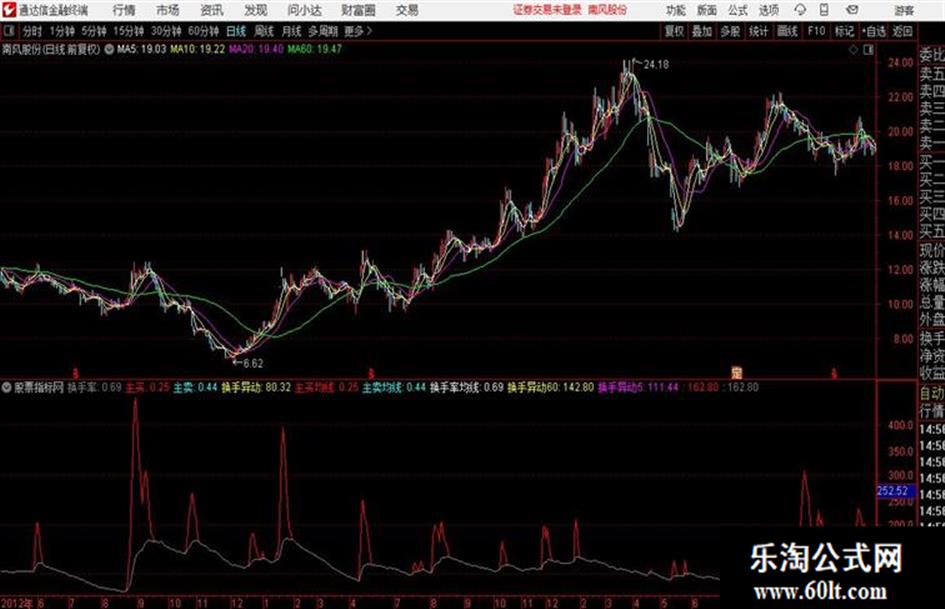Switch to 60分钟 period tab

click(204, 31)
